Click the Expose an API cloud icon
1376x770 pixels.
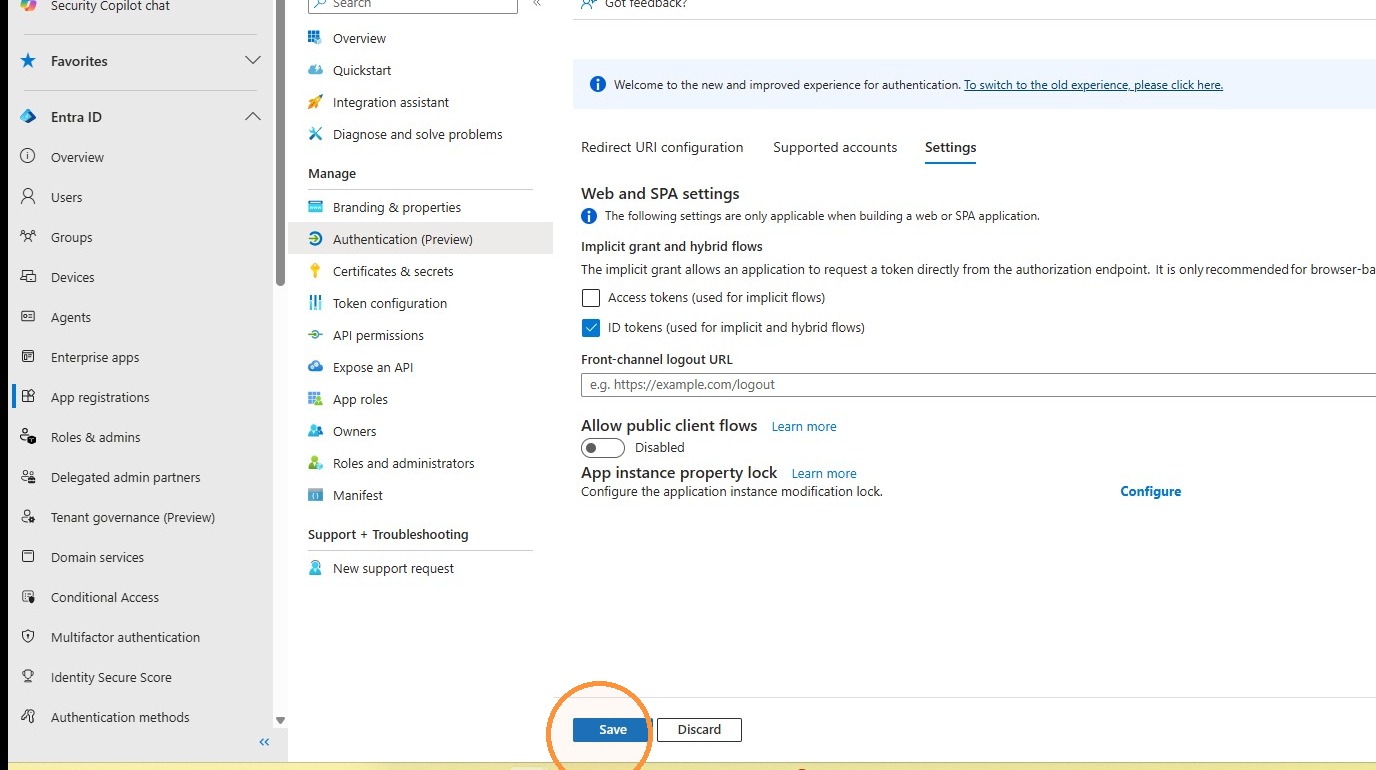315,367
